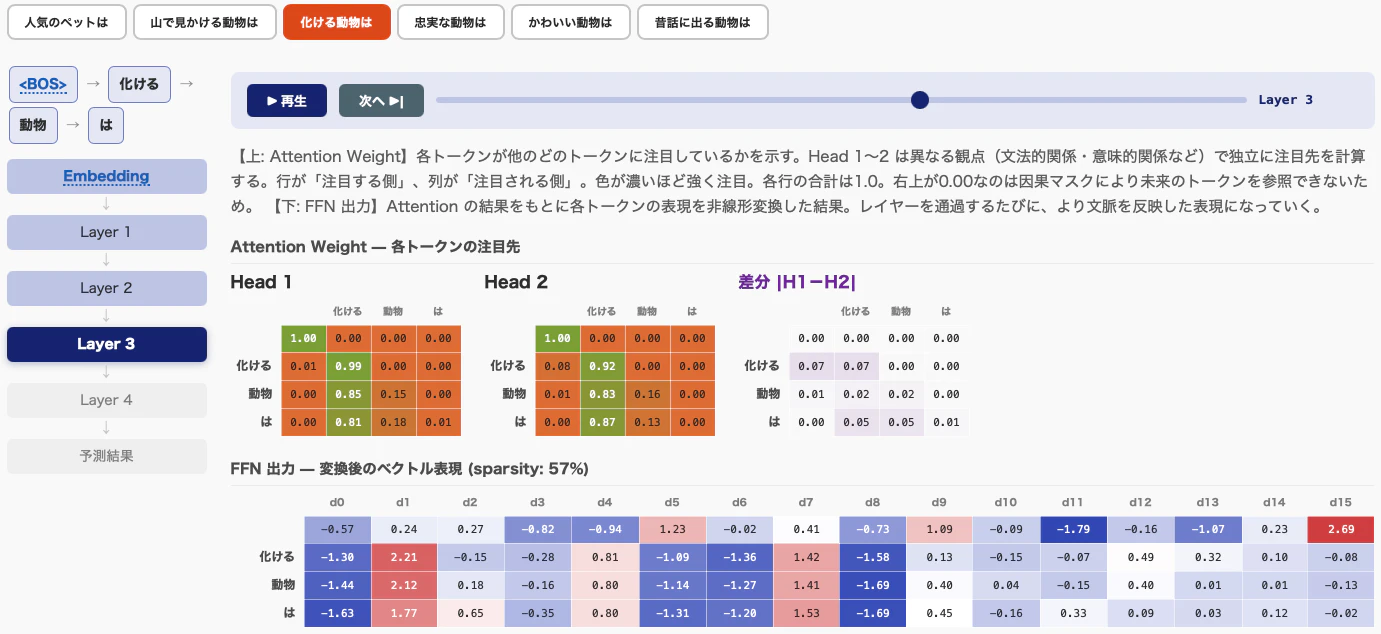Viewport: 1381px width, 634px height.
Task: Click Head 1 cell showing 0.81
Action: point(349,422)
